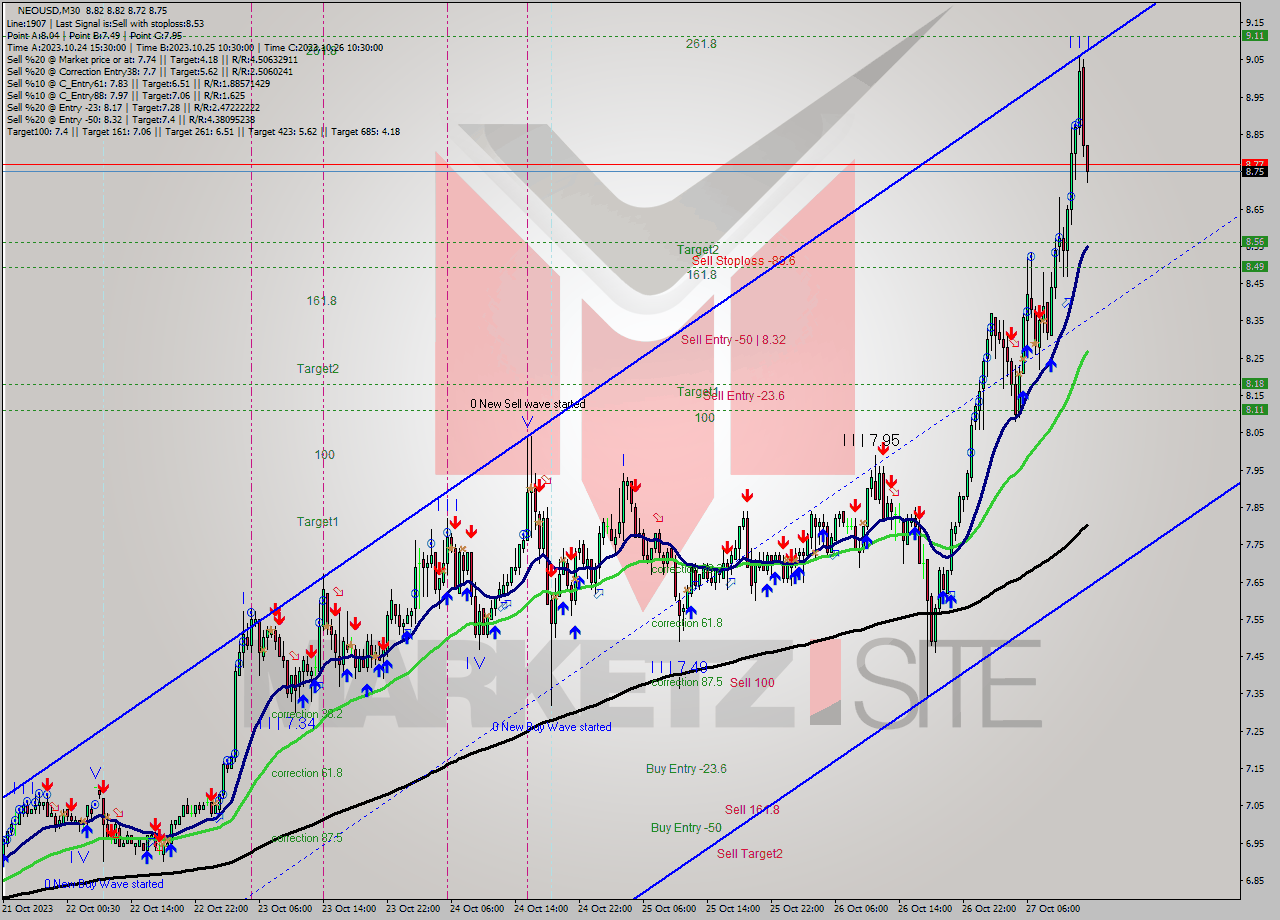Click the 'Buy Entry -23.6' label

pos(686,769)
